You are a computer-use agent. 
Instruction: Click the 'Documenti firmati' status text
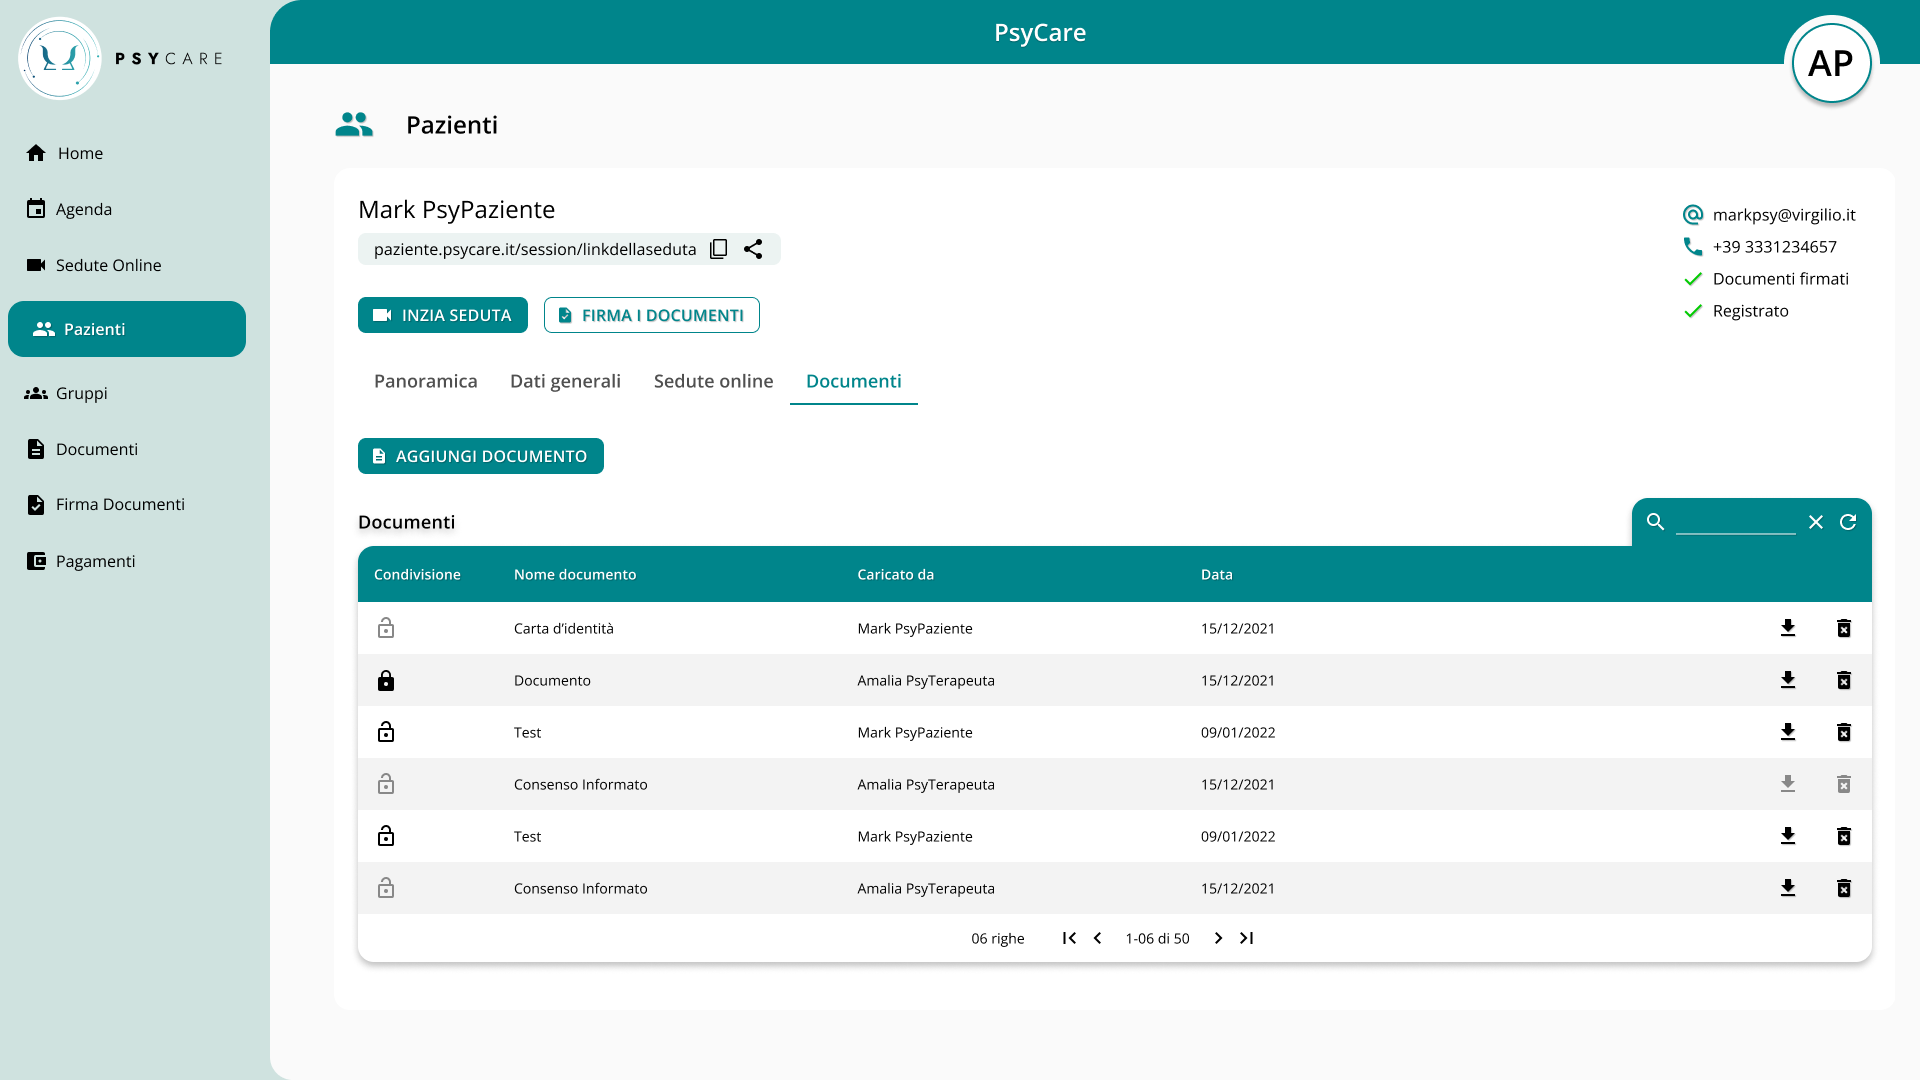pos(1781,279)
